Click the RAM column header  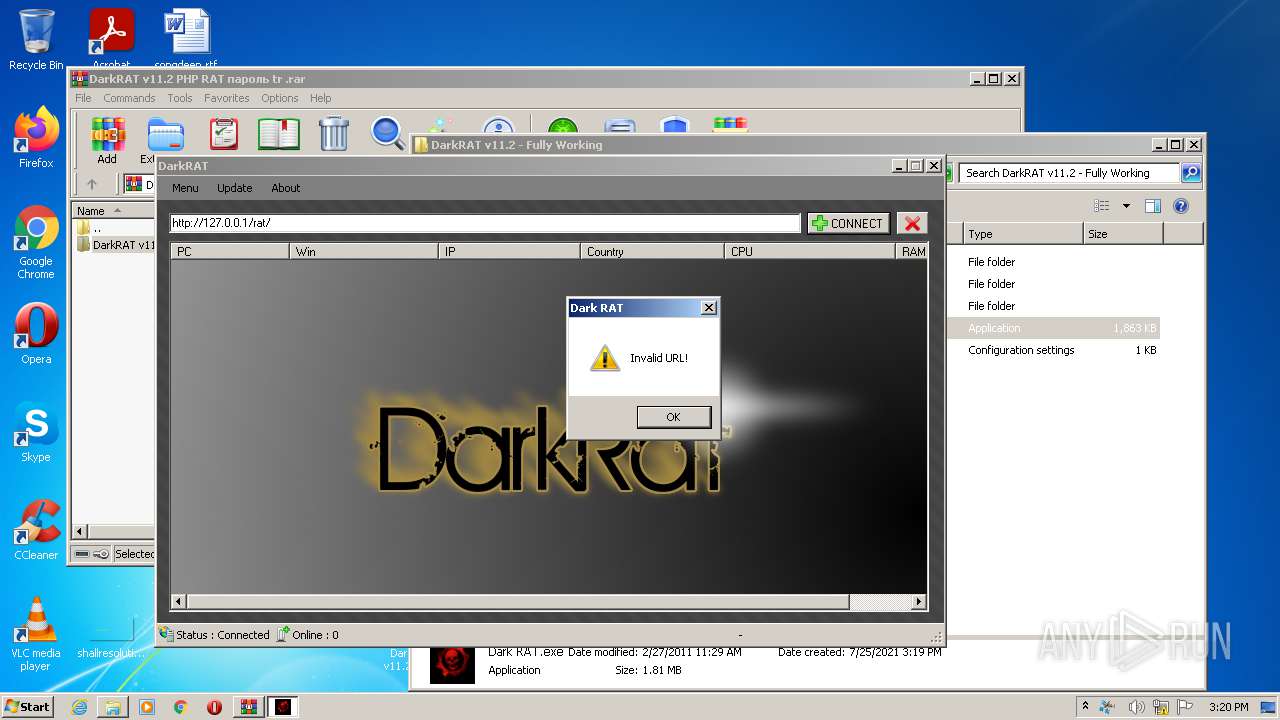pos(912,251)
